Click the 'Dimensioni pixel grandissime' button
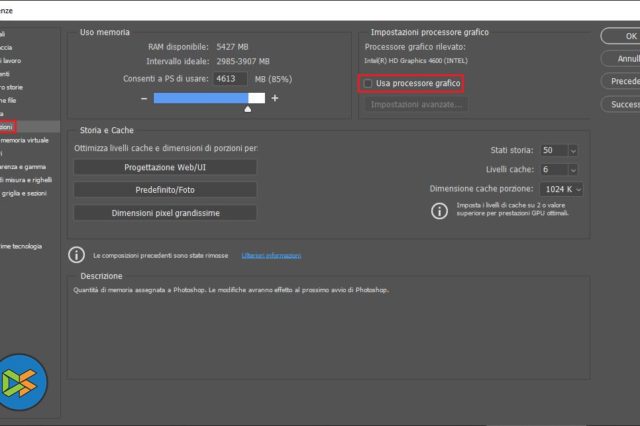 165,213
